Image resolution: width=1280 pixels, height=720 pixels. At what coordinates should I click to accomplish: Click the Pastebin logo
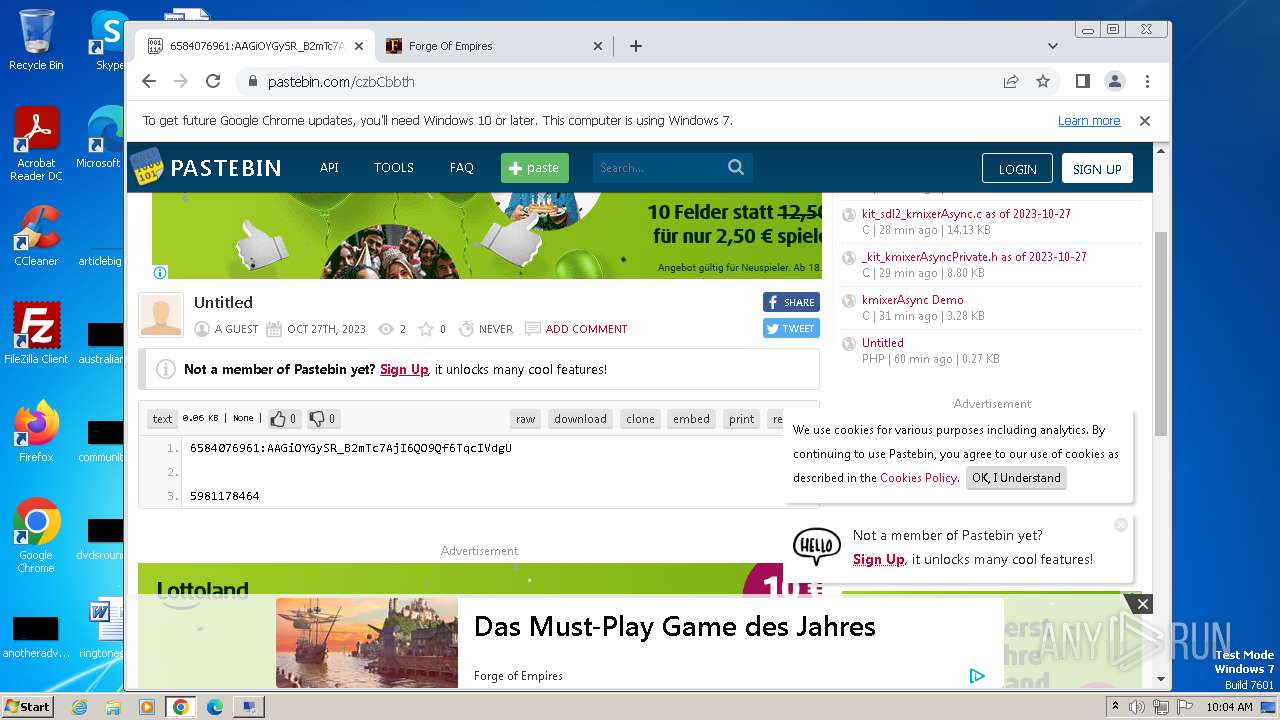[x=206, y=167]
